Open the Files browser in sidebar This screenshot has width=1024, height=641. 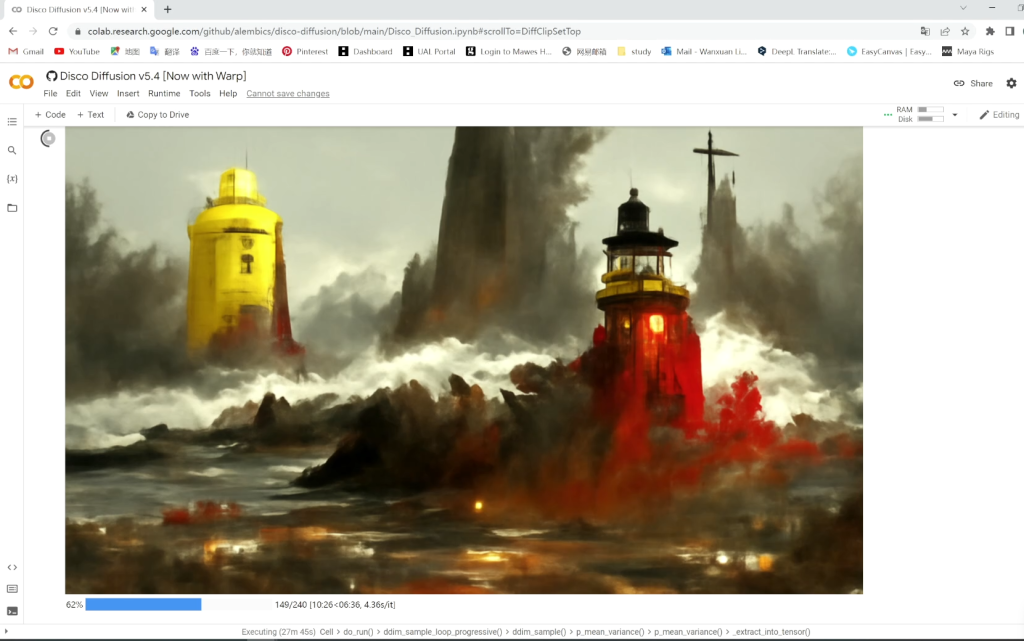click(x=12, y=208)
